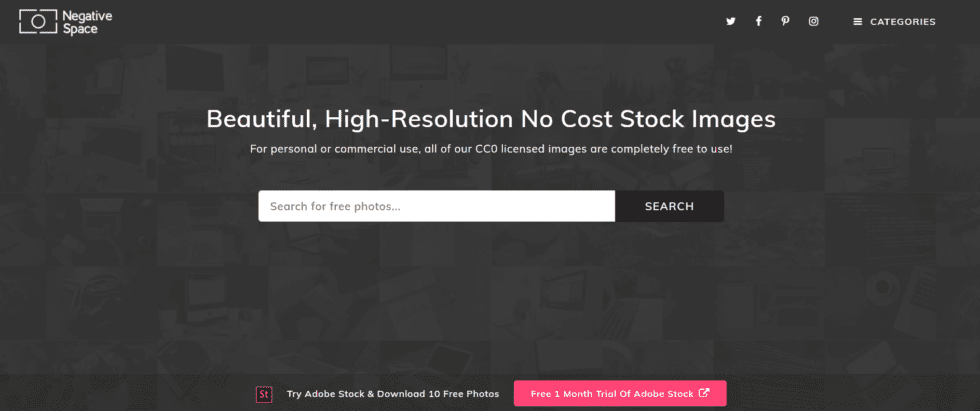Click the Negative Space camera logo icon

click(x=39, y=21)
